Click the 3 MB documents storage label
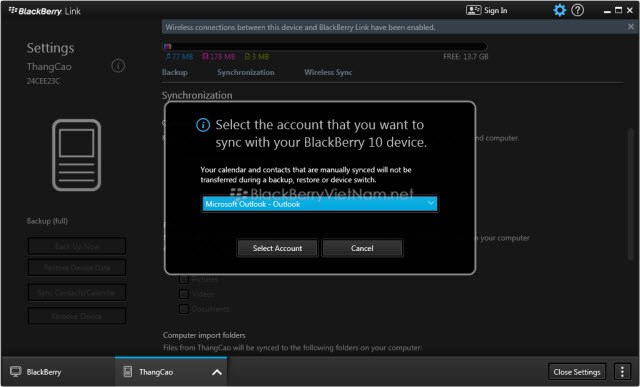Image resolution: width=640 pixels, height=387 pixels. pyautogui.click(x=257, y=56)
